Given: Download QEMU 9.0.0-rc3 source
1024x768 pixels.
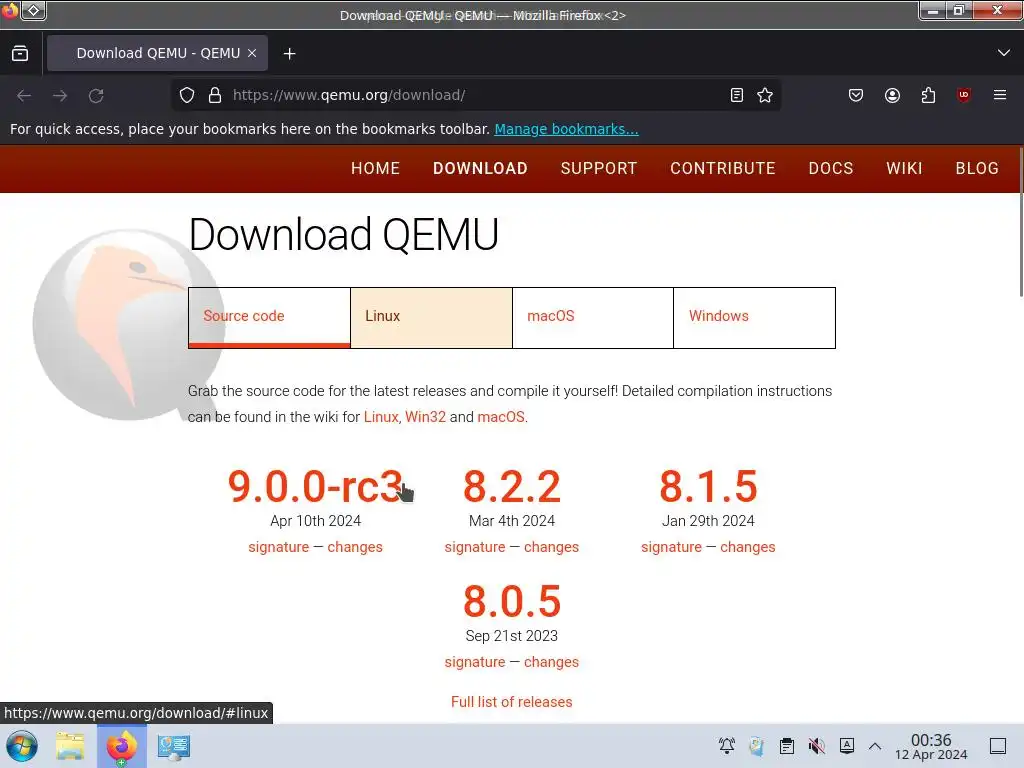Looking at the screenshot, I should (x=315, y=487).
